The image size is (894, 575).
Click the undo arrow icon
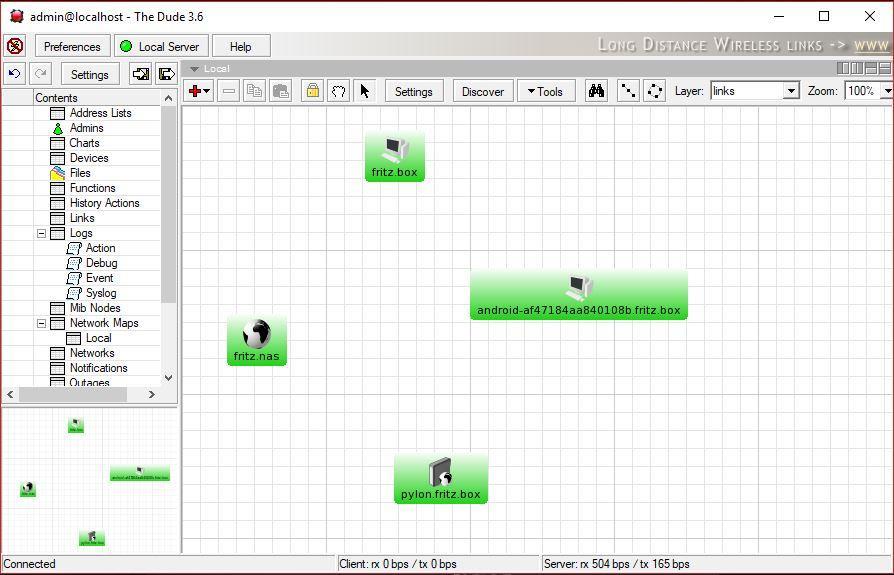pyautogui.click(x=15, y=74)
